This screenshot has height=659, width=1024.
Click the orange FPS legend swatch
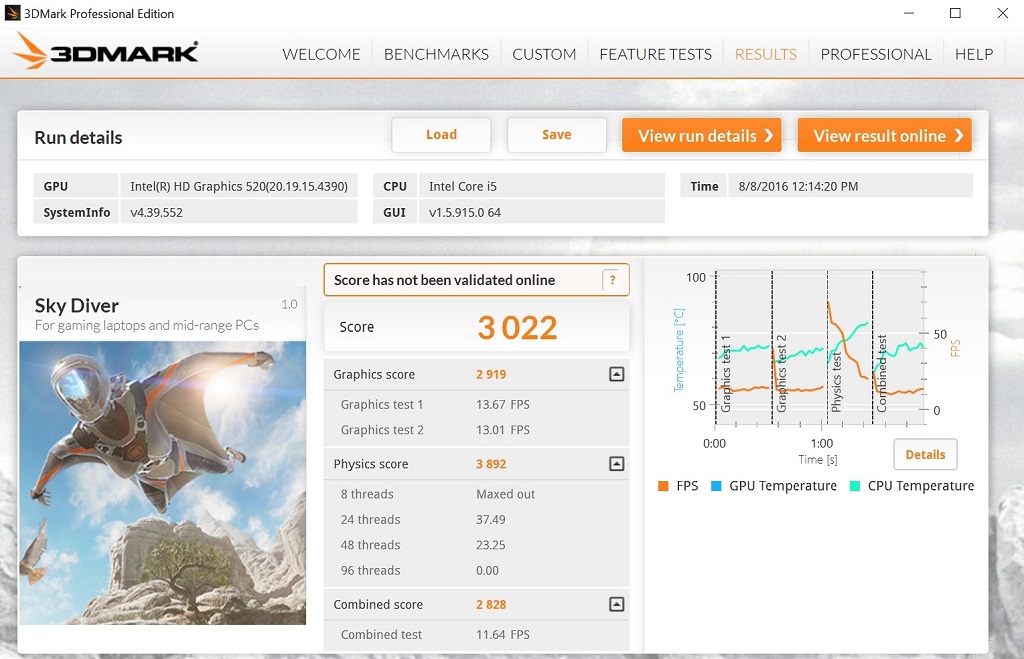point(664,486)
